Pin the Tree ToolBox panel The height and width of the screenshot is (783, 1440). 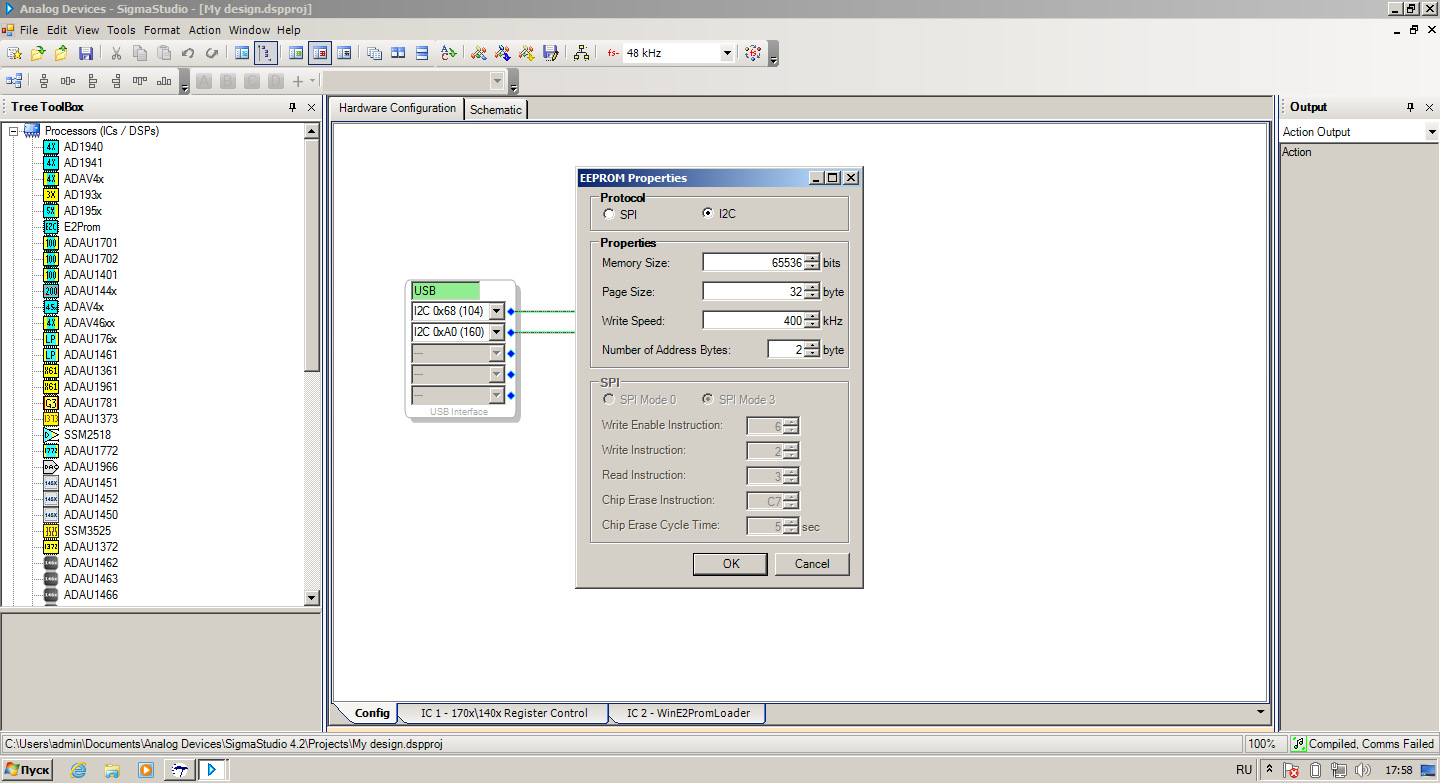[x=293, y=107]
